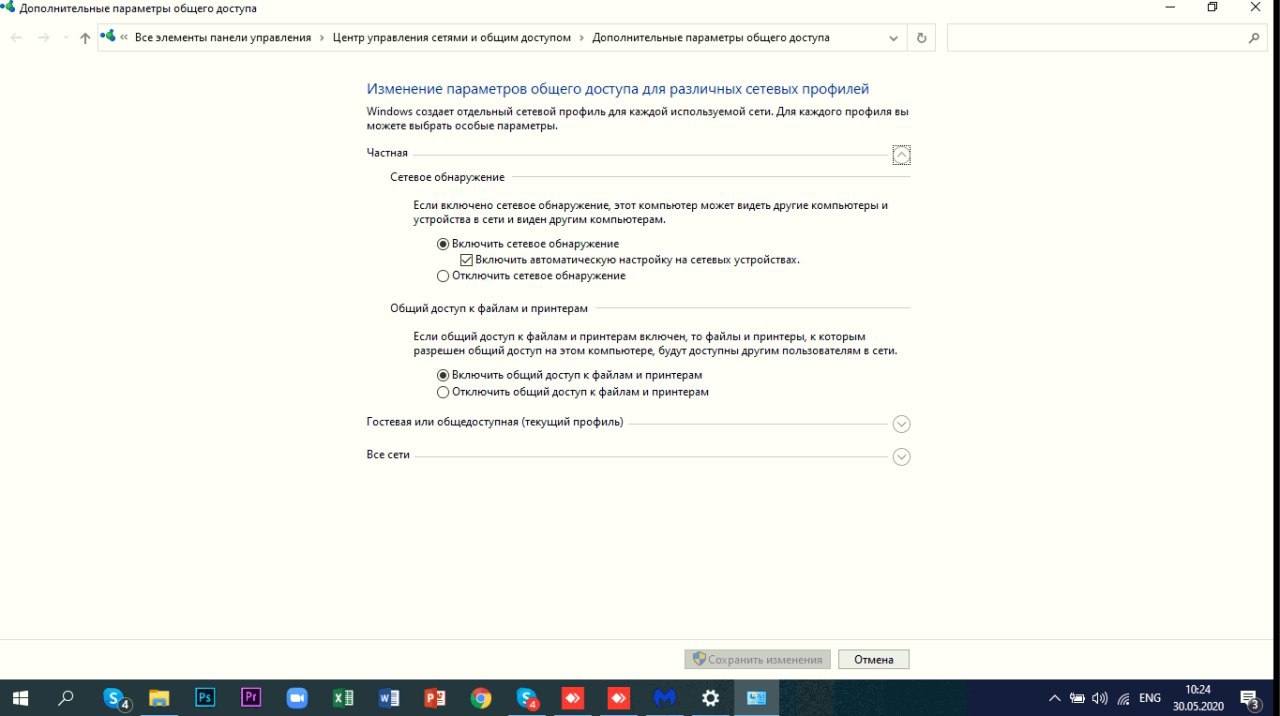
Task: Switch input language via ENG indicator
Action: (1150, 698)
